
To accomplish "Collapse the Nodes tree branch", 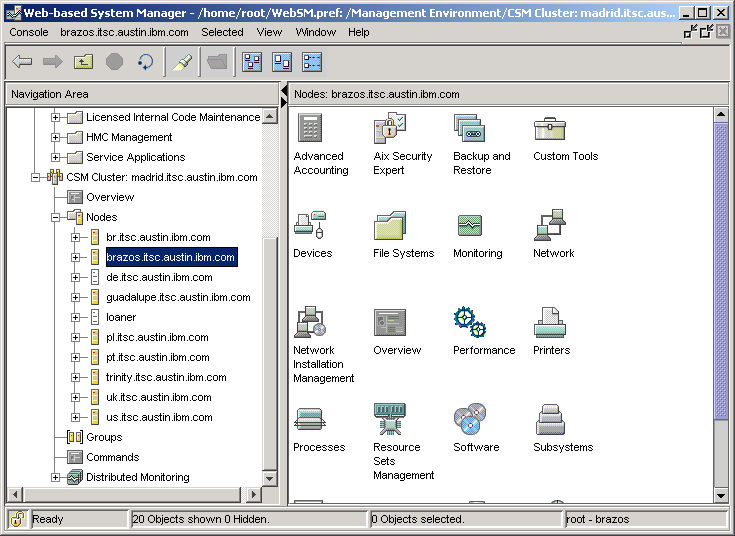I will point(55,217).
